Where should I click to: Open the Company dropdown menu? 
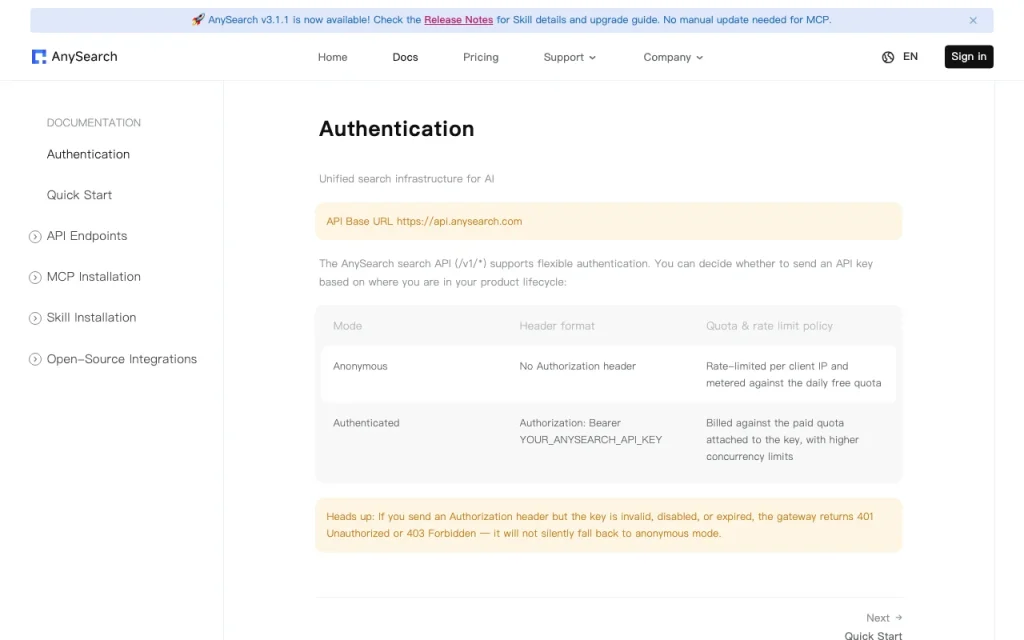[673, 57]
